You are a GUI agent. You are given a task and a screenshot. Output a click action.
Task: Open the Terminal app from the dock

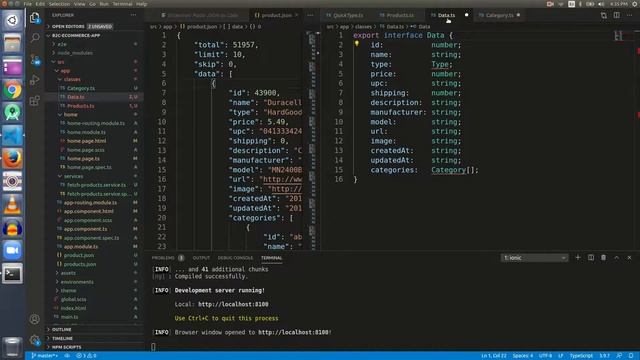pyautogui.click(x=12, y=273)
